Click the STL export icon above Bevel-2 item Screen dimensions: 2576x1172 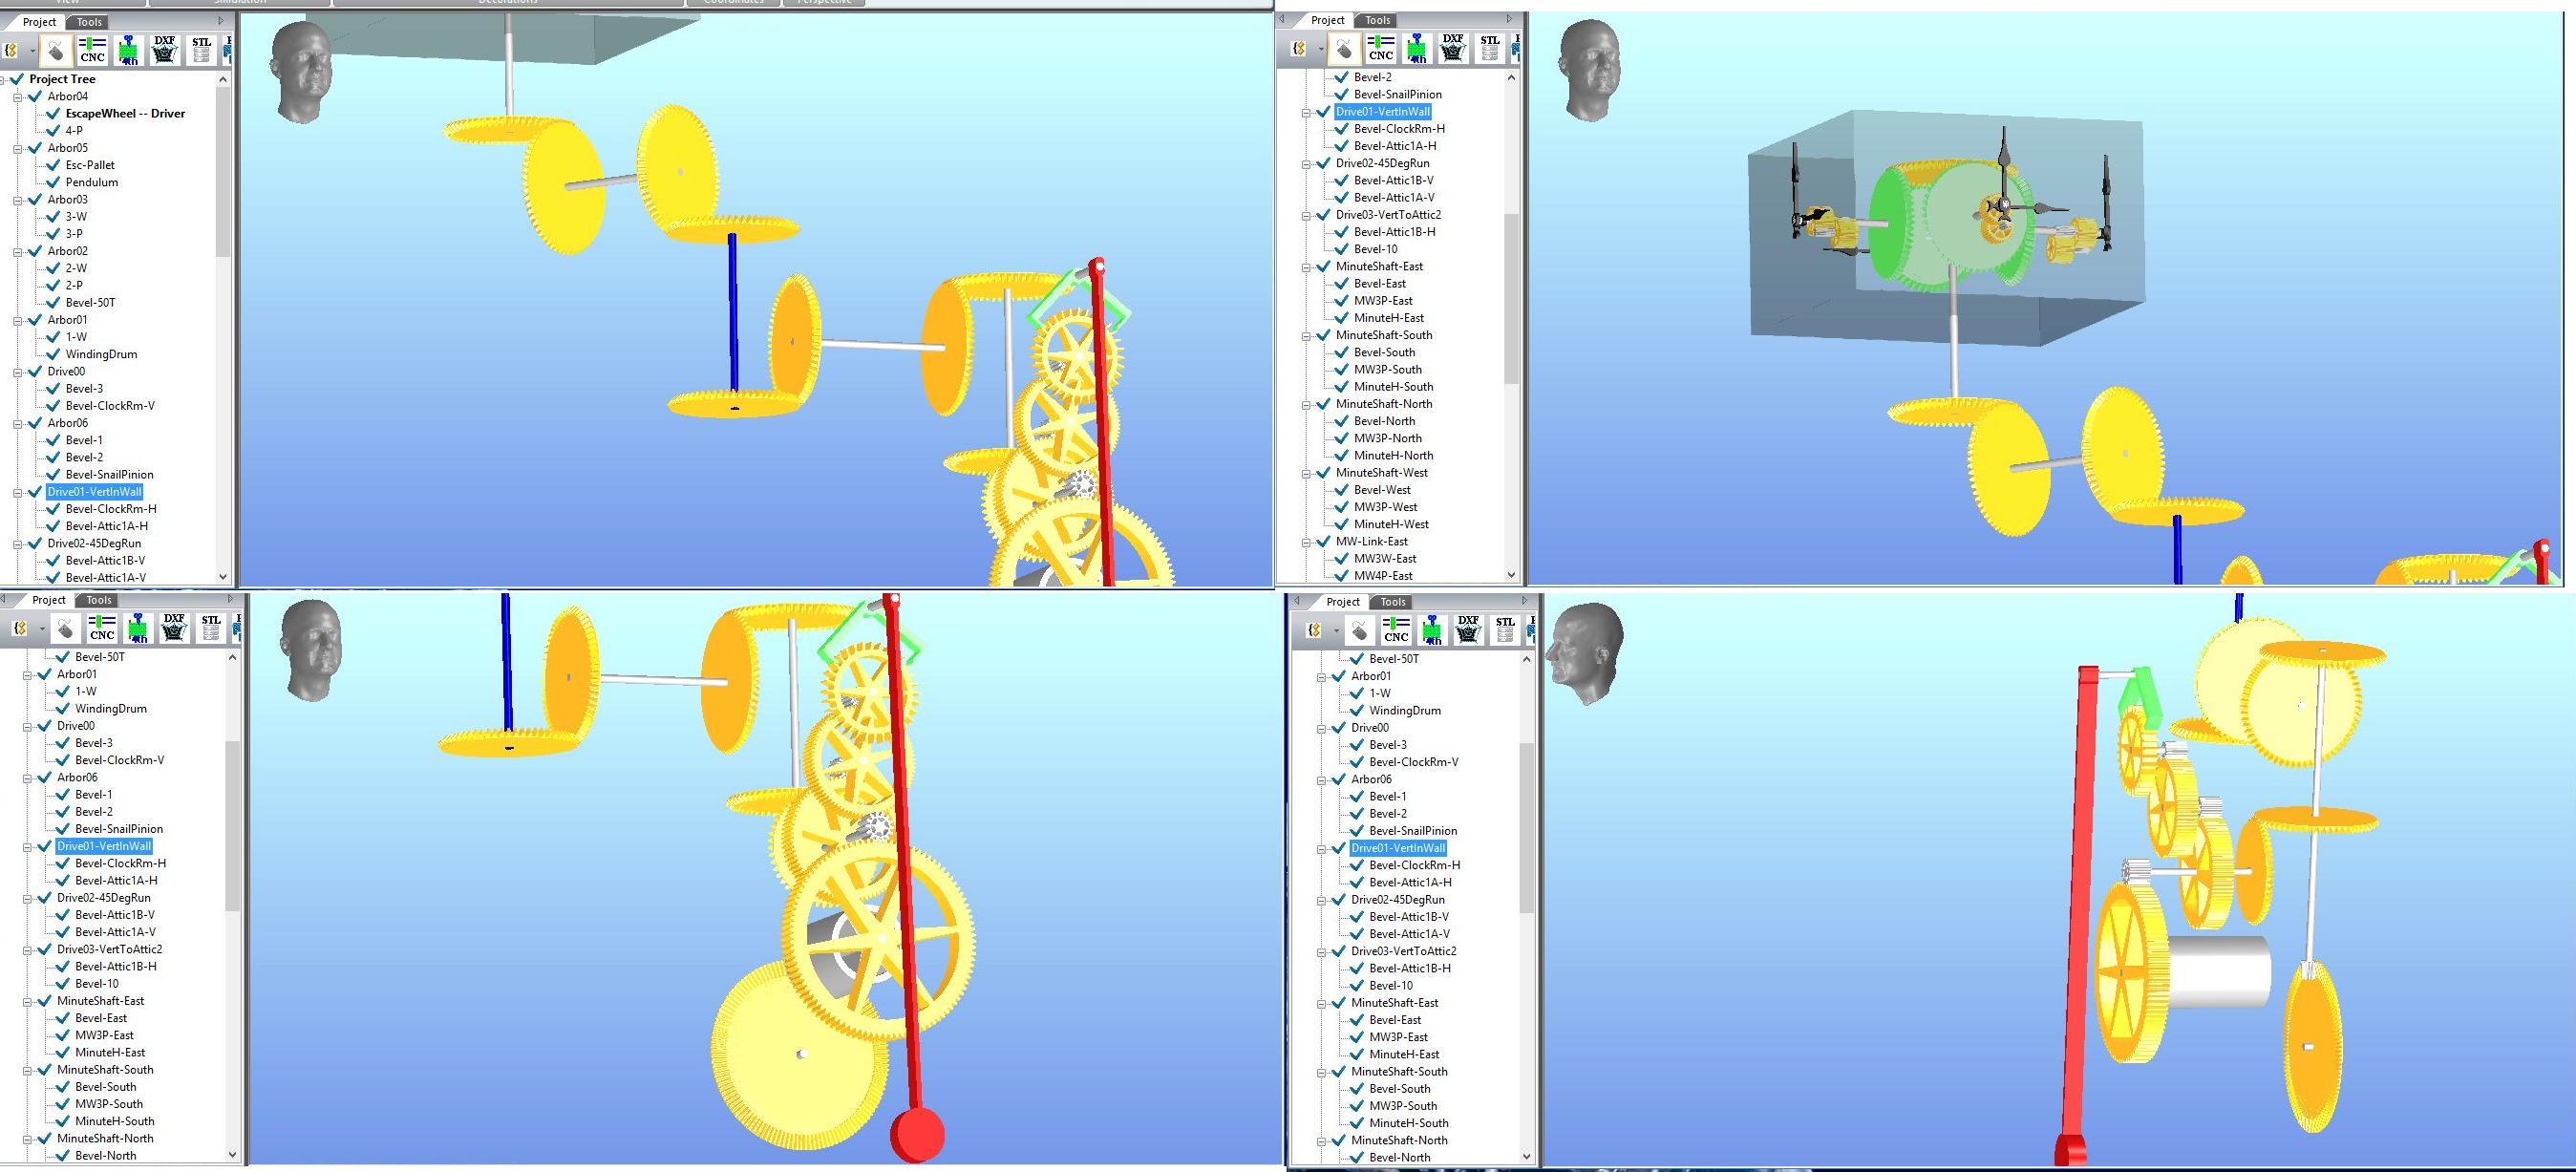point(1489,48)
